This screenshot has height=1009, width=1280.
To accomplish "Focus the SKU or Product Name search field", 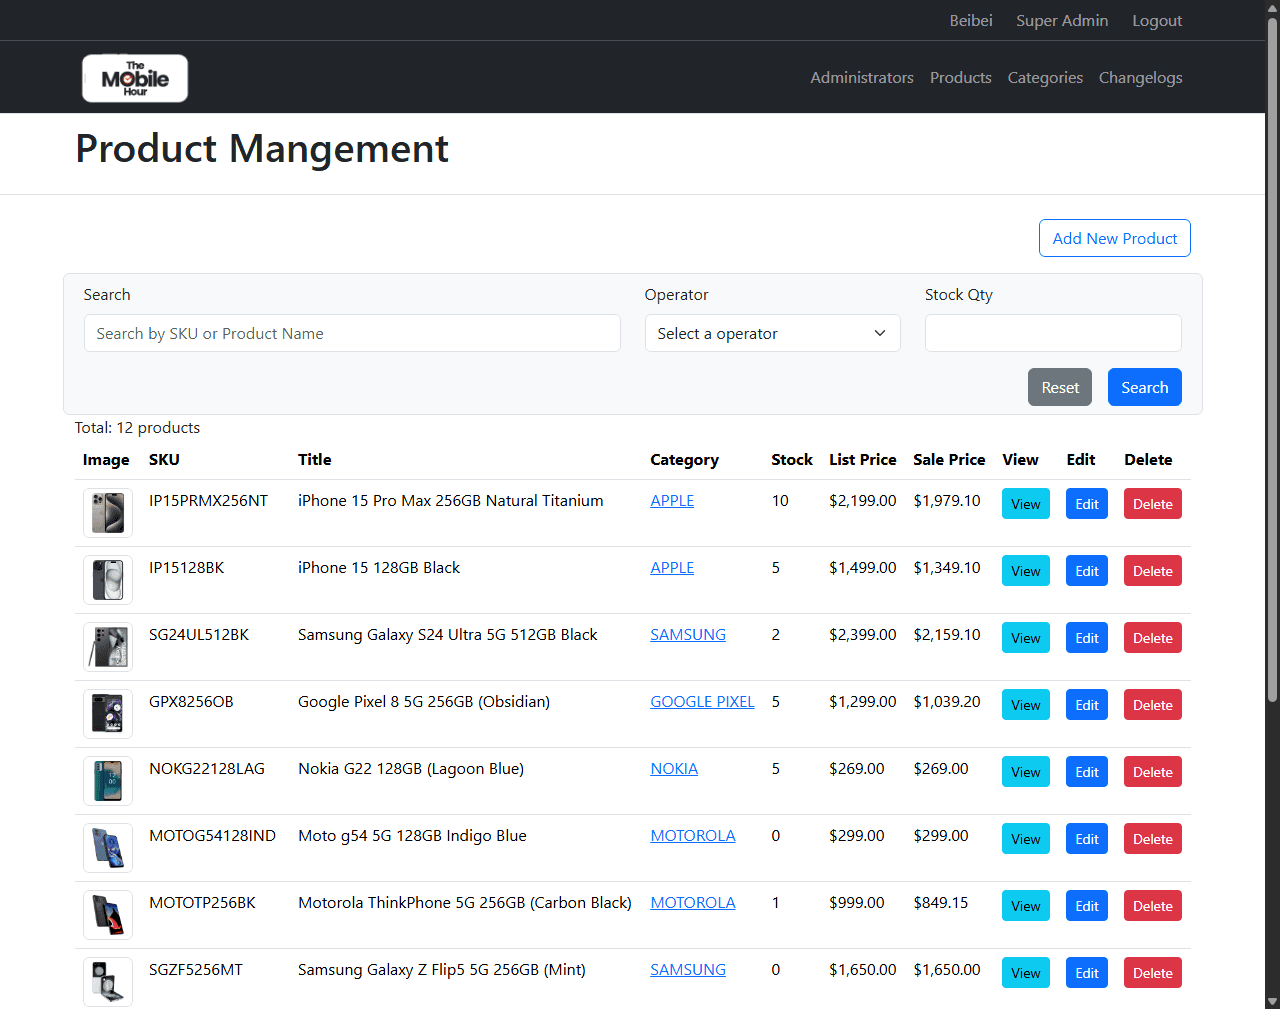I will click(352, 333).
